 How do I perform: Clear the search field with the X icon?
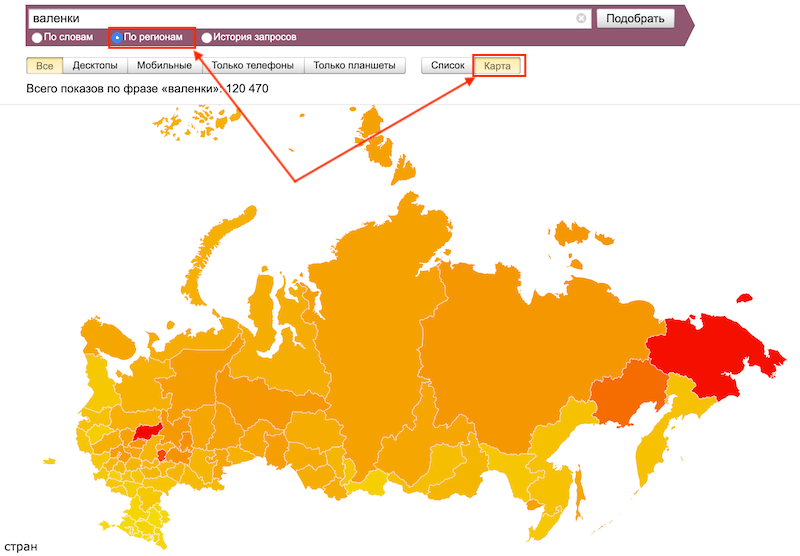(x=581, y=18)
